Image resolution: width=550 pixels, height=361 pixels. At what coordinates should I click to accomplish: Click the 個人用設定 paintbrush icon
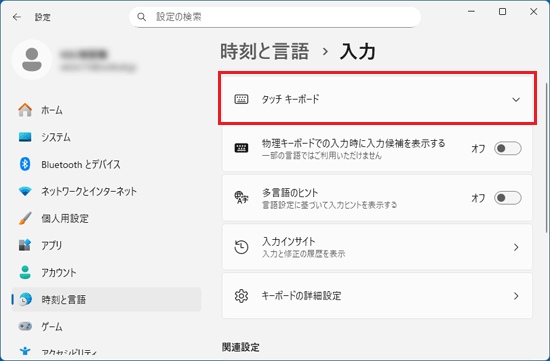[25, 218]
